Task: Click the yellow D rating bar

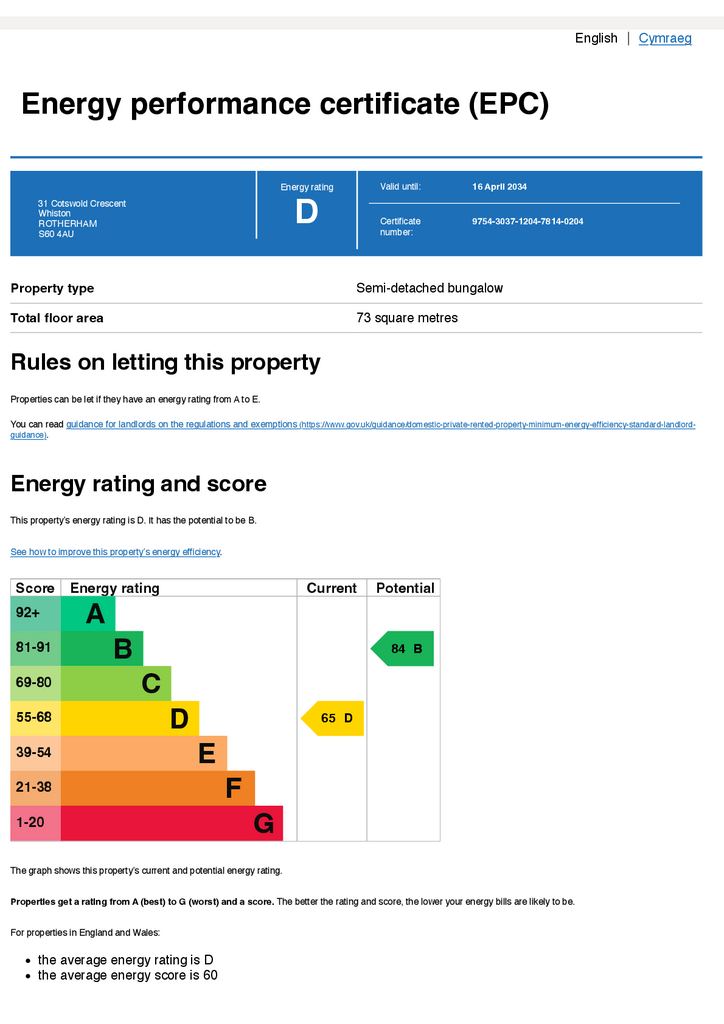Action: [x=130, y=718]
